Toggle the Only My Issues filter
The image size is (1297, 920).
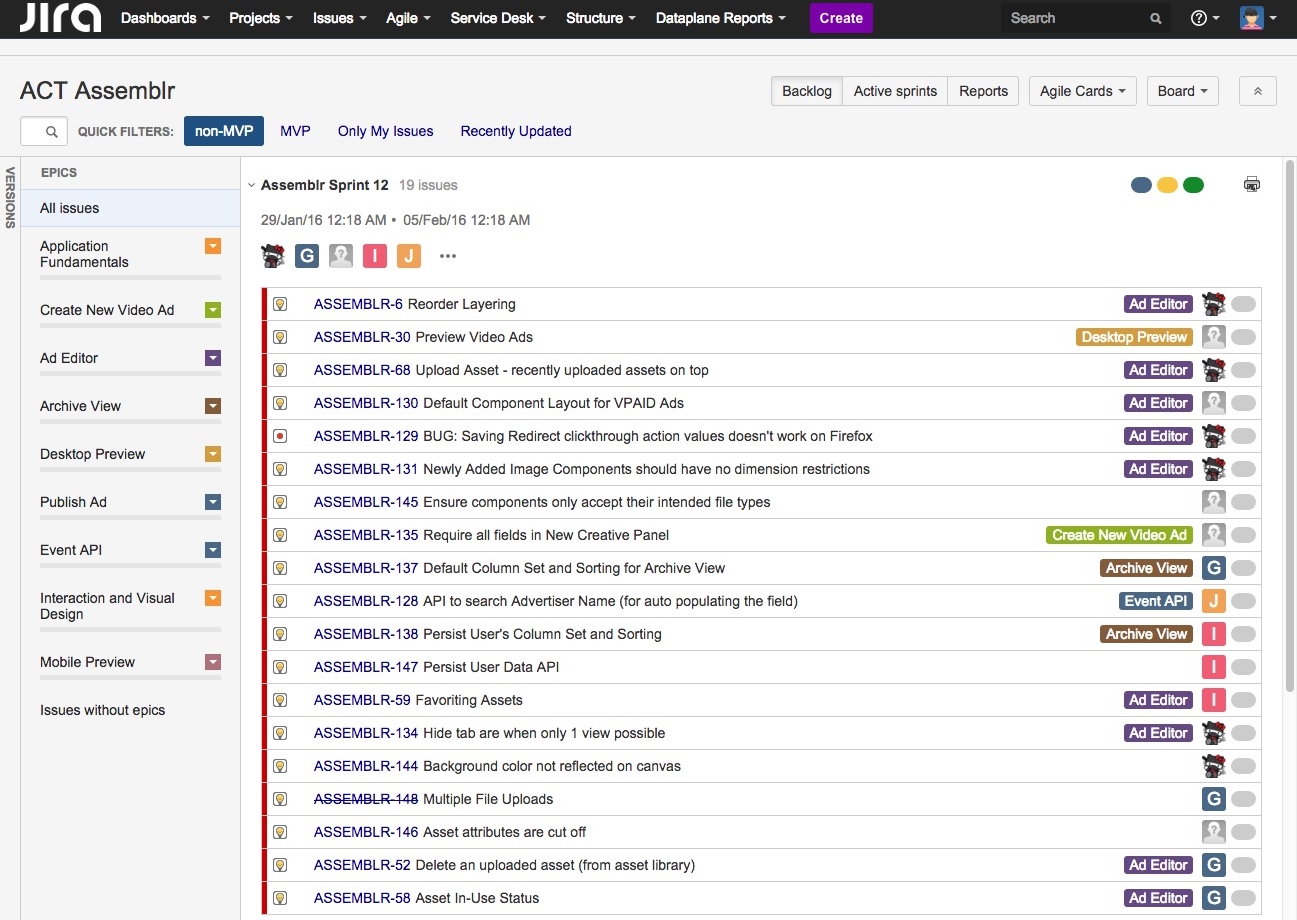click(x=386, y=131)
